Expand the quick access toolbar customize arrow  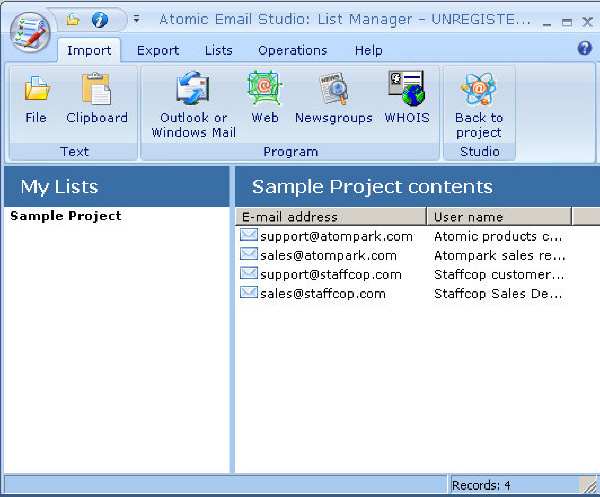tap(136, 18)
